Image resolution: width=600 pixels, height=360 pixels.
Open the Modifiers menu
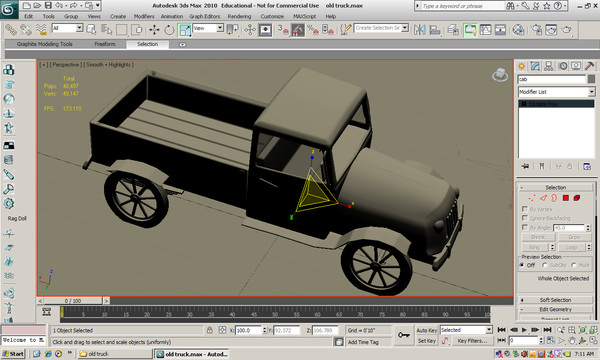[x=144, y=16]
